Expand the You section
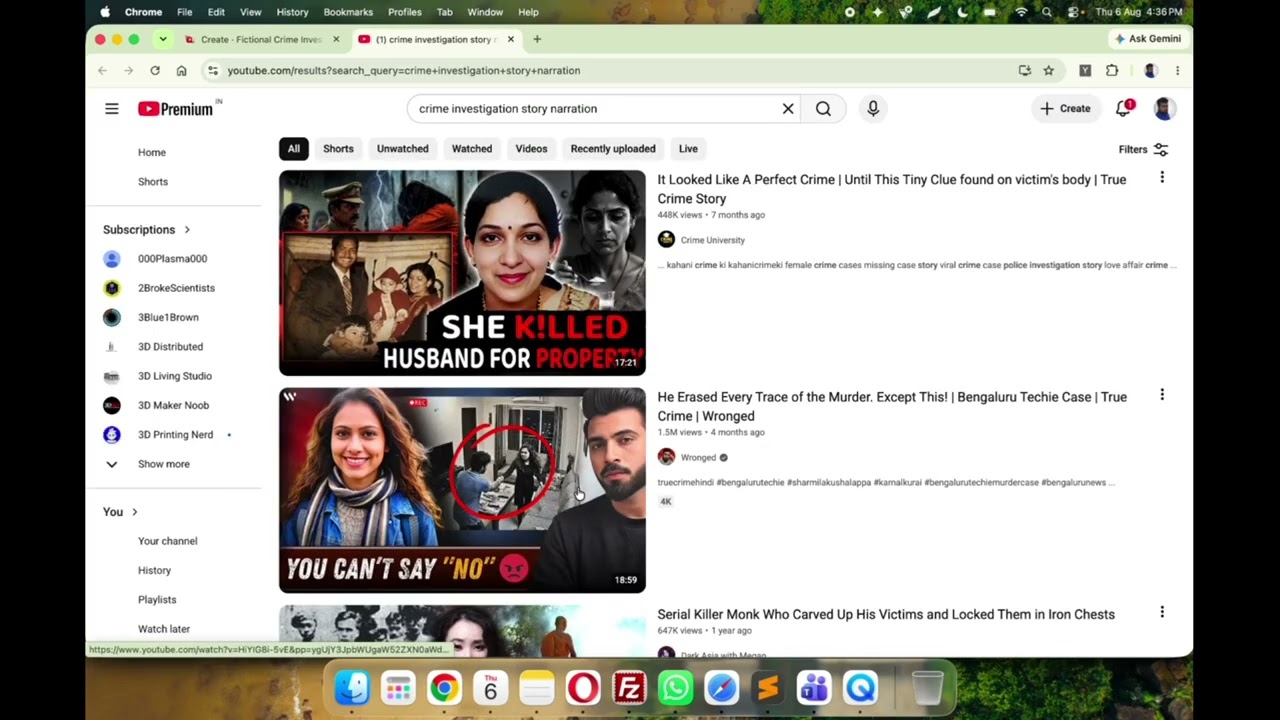The width and height of the screenshot is (1280, 720). point(120,512)
